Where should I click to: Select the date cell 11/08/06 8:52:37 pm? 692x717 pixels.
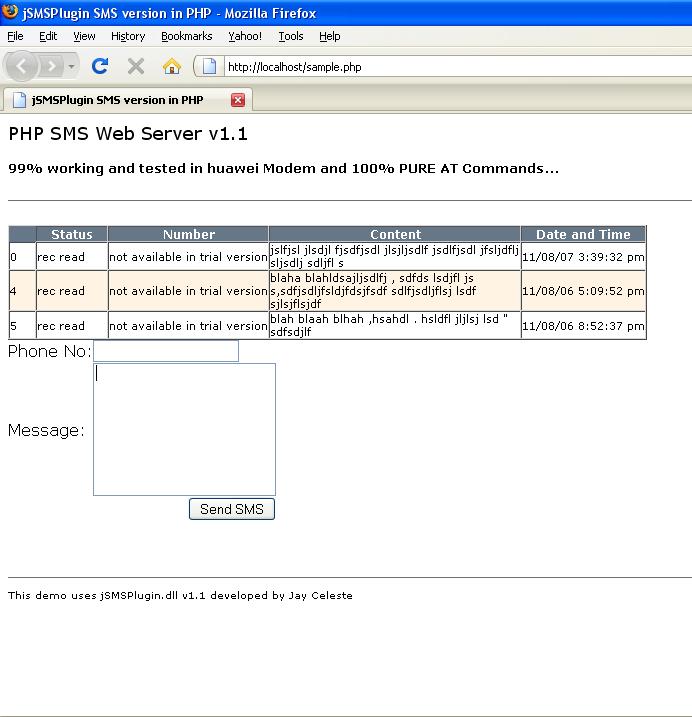(x=583, y=326)
